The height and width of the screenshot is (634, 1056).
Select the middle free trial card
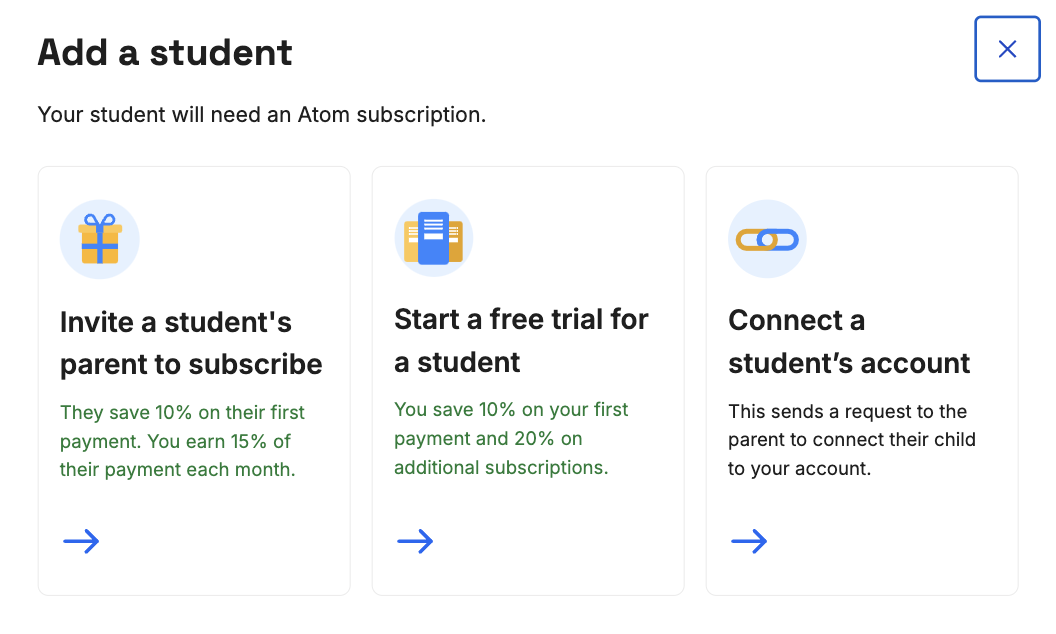(527, 378)
